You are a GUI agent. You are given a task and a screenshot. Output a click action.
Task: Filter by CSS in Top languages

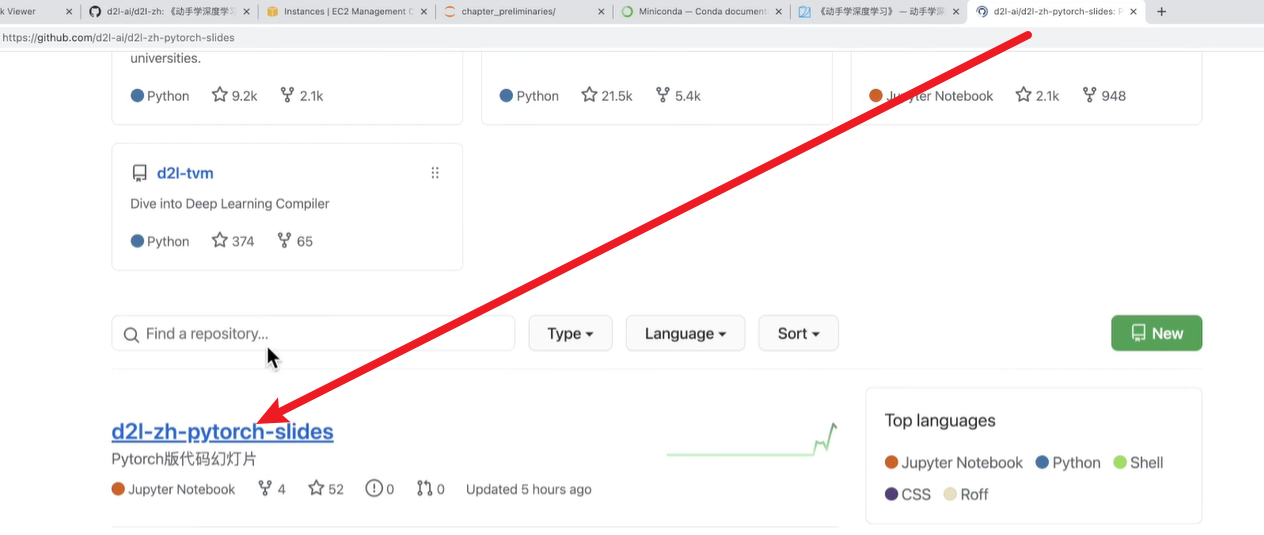pos(908,494)
